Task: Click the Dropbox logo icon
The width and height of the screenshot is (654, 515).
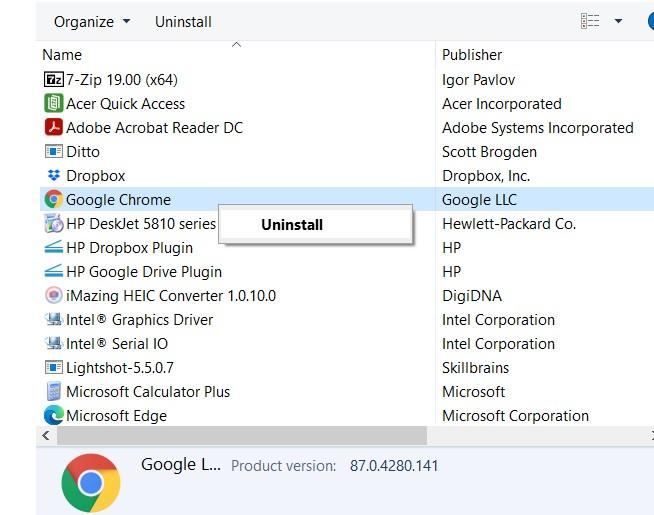Action: coord(53,176)
